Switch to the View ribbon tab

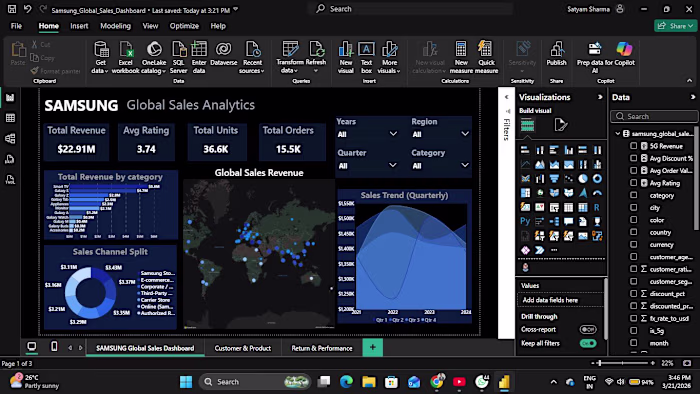150,26
